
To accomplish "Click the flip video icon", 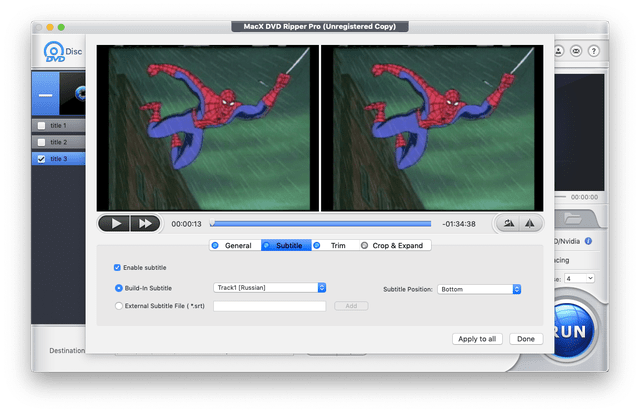I will 531,223.
